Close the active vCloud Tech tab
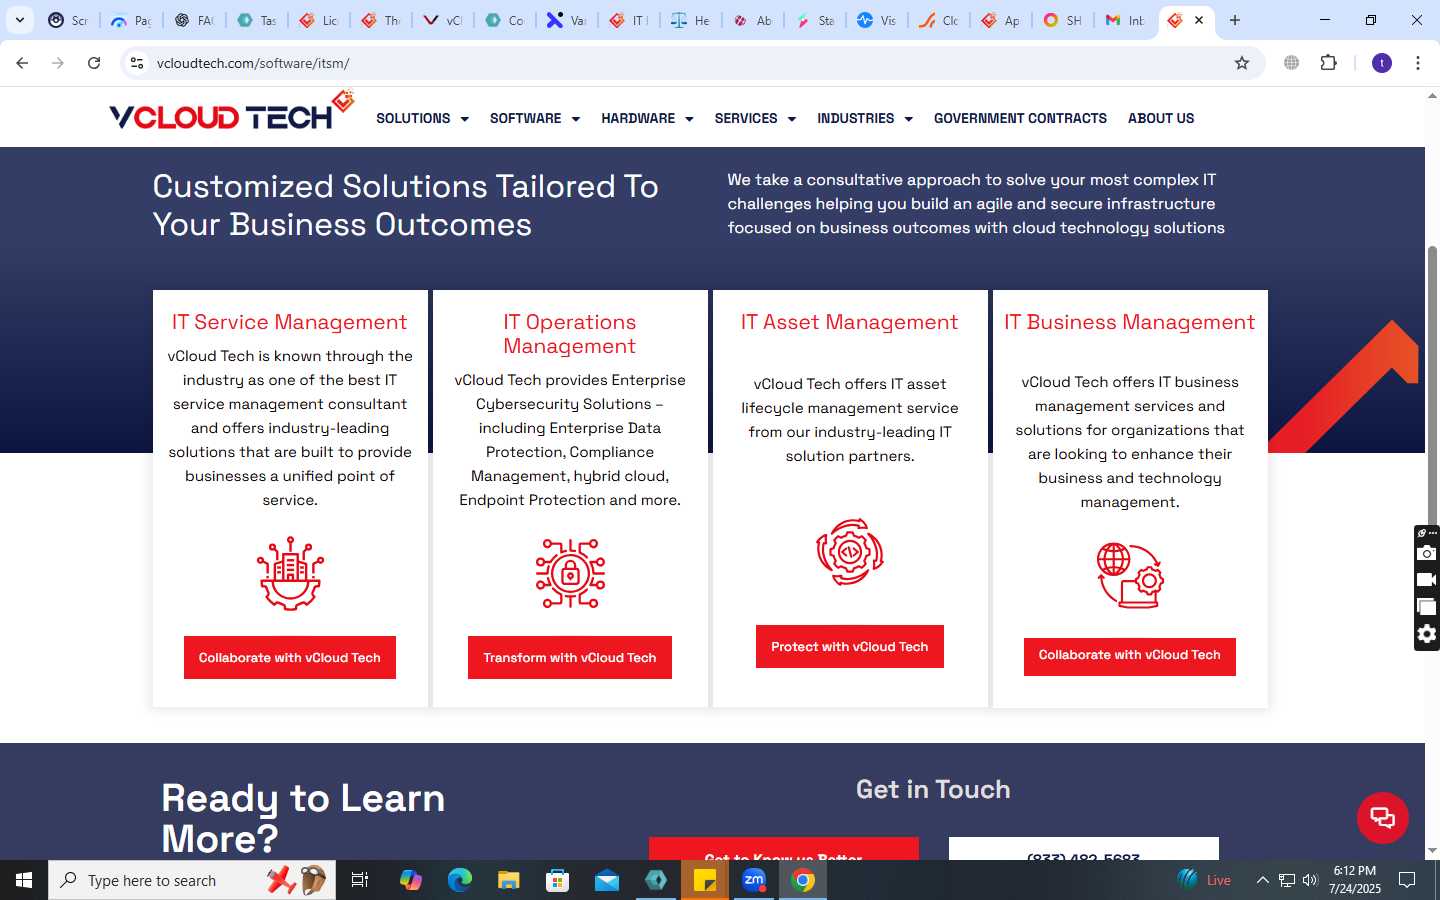The width and height of the screenshot is (1440, 900). (x=1199, y=20)
